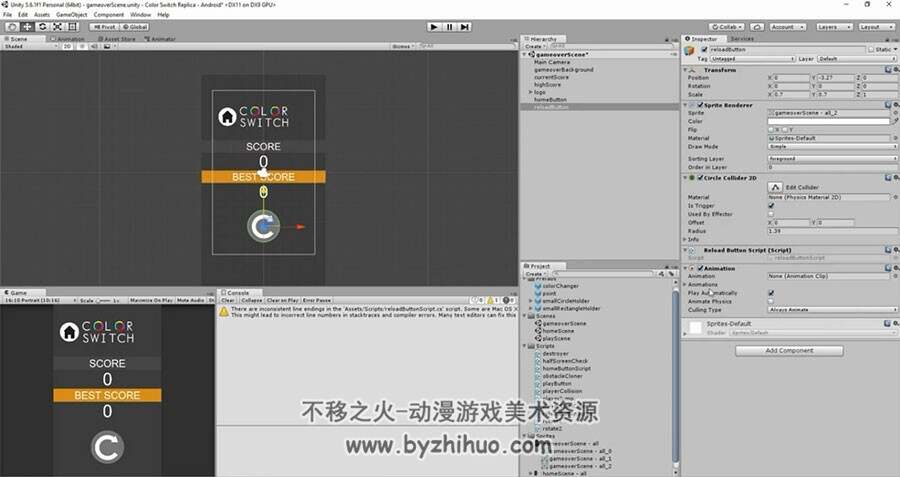Open the cloud services icon button
Viewport: 900px width, 477px height.
coord(757,27)
